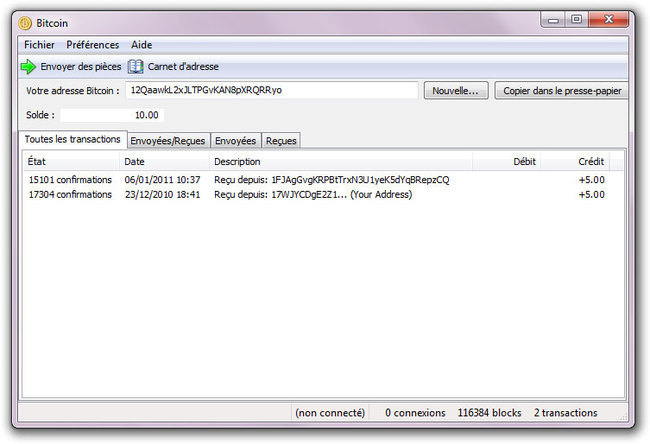Open the Préférences menu

tap(92, 45)
